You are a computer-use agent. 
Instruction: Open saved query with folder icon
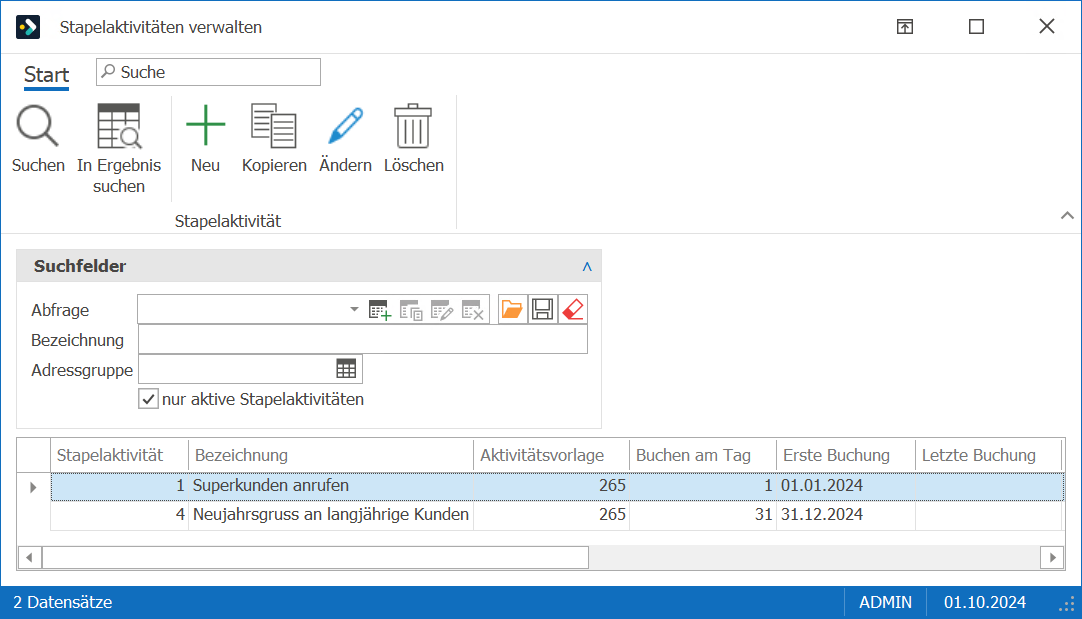512,309
